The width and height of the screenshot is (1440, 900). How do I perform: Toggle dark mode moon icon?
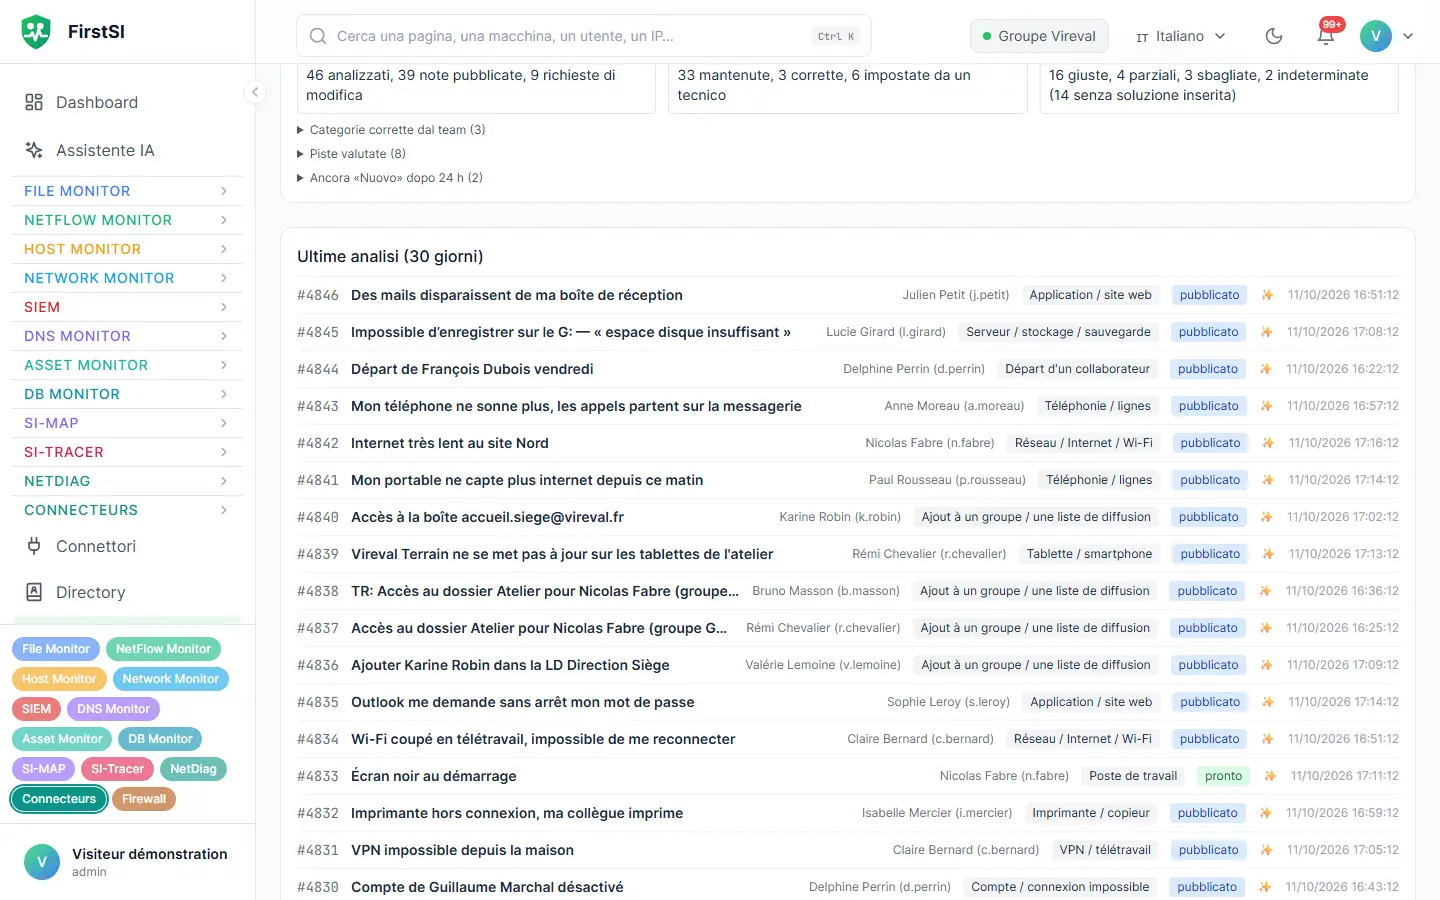pyautogui.click(x=1274, y=36)
